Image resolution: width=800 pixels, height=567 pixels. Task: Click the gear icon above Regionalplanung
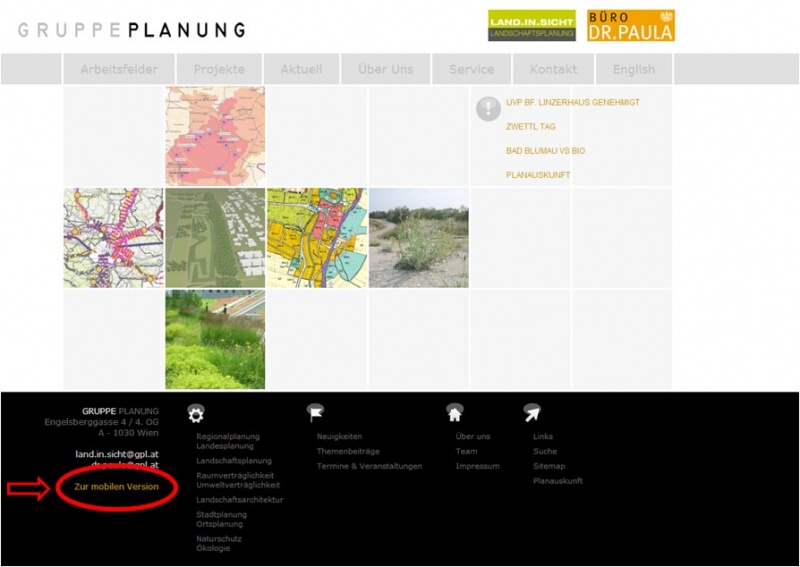[196, 413]
